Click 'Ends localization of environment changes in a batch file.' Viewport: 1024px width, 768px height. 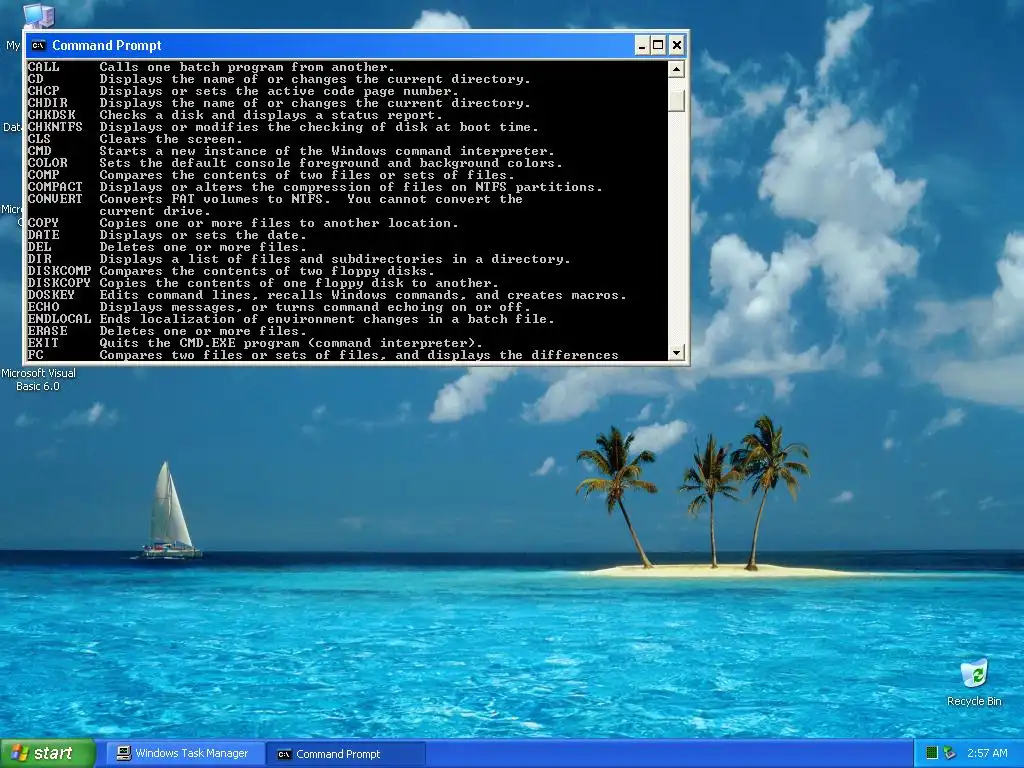(327, 319)
